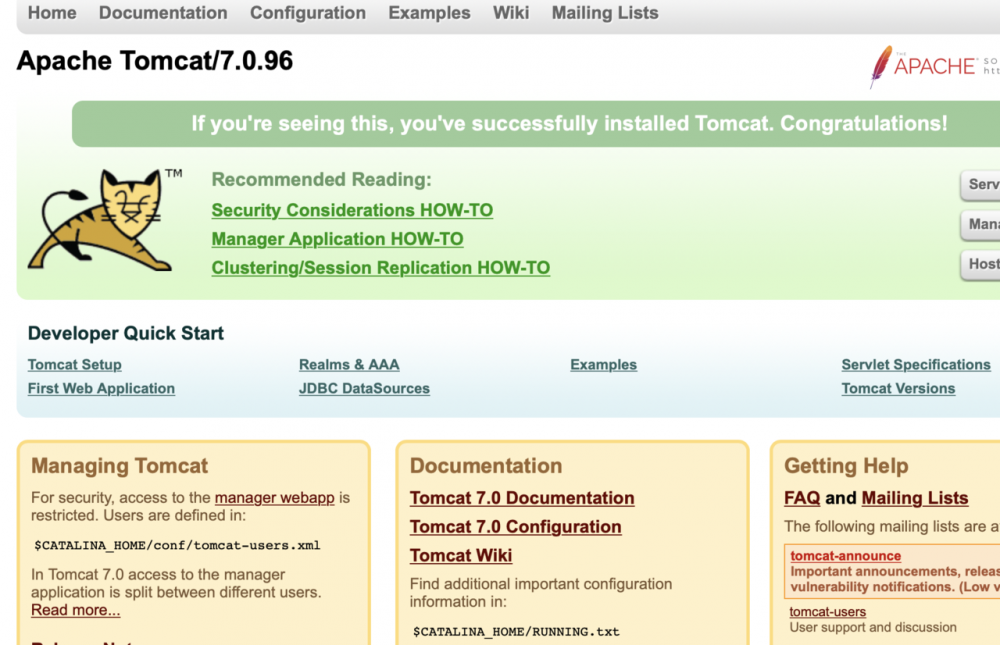Open the Home navigation item
Image resolution: width=1000 pixels, height=645 pixels.
52,13
